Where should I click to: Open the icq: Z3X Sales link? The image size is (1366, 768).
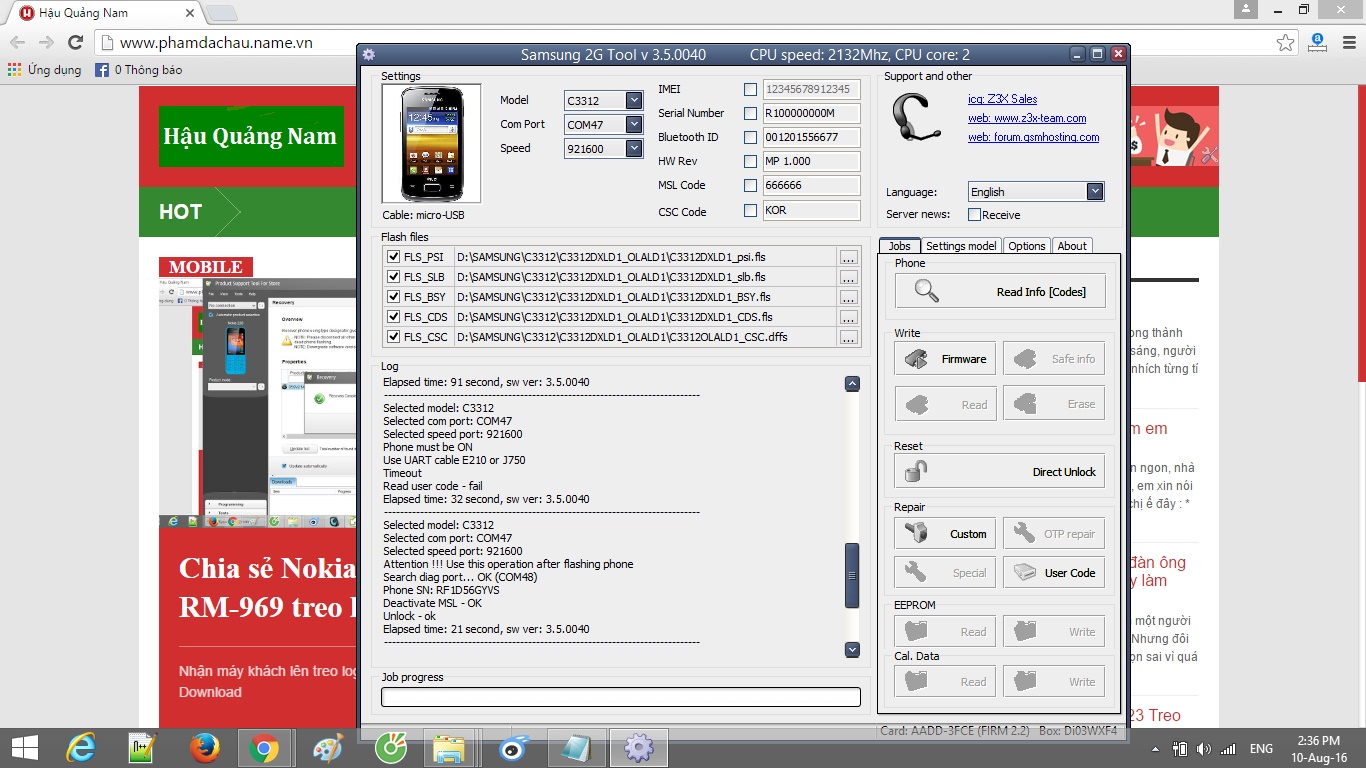1002,99
